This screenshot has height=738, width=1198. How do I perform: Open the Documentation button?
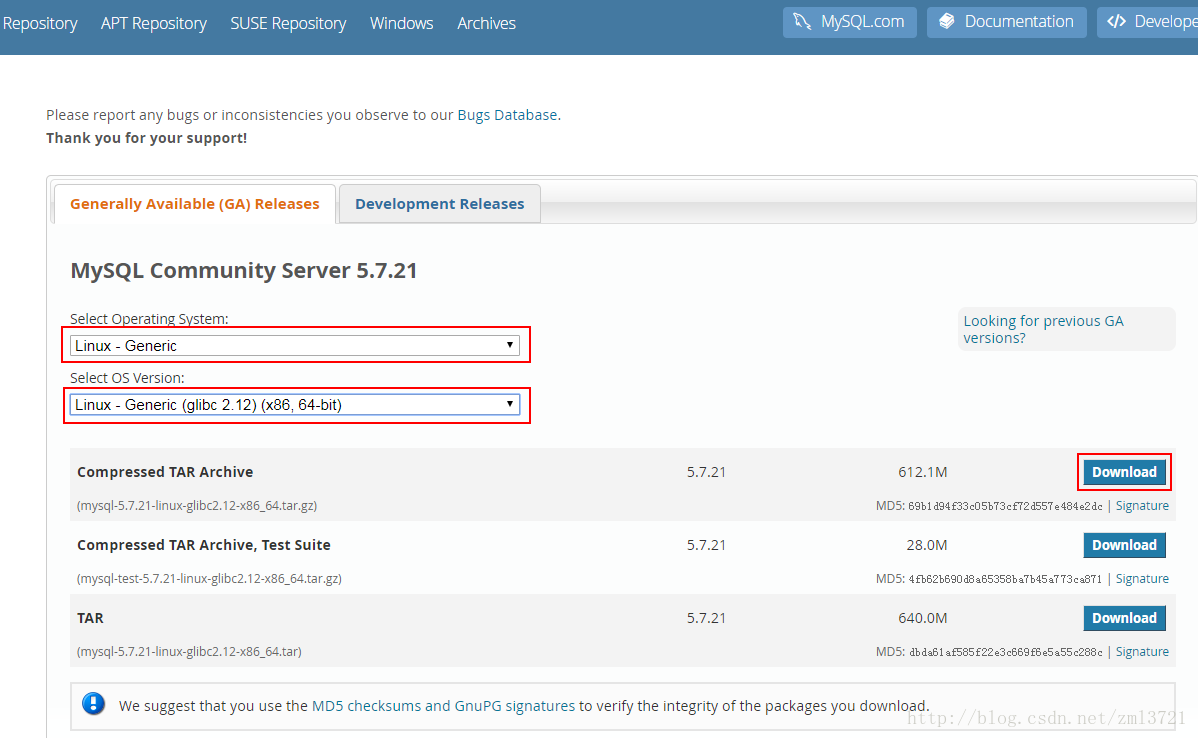tap(1006, 22)
